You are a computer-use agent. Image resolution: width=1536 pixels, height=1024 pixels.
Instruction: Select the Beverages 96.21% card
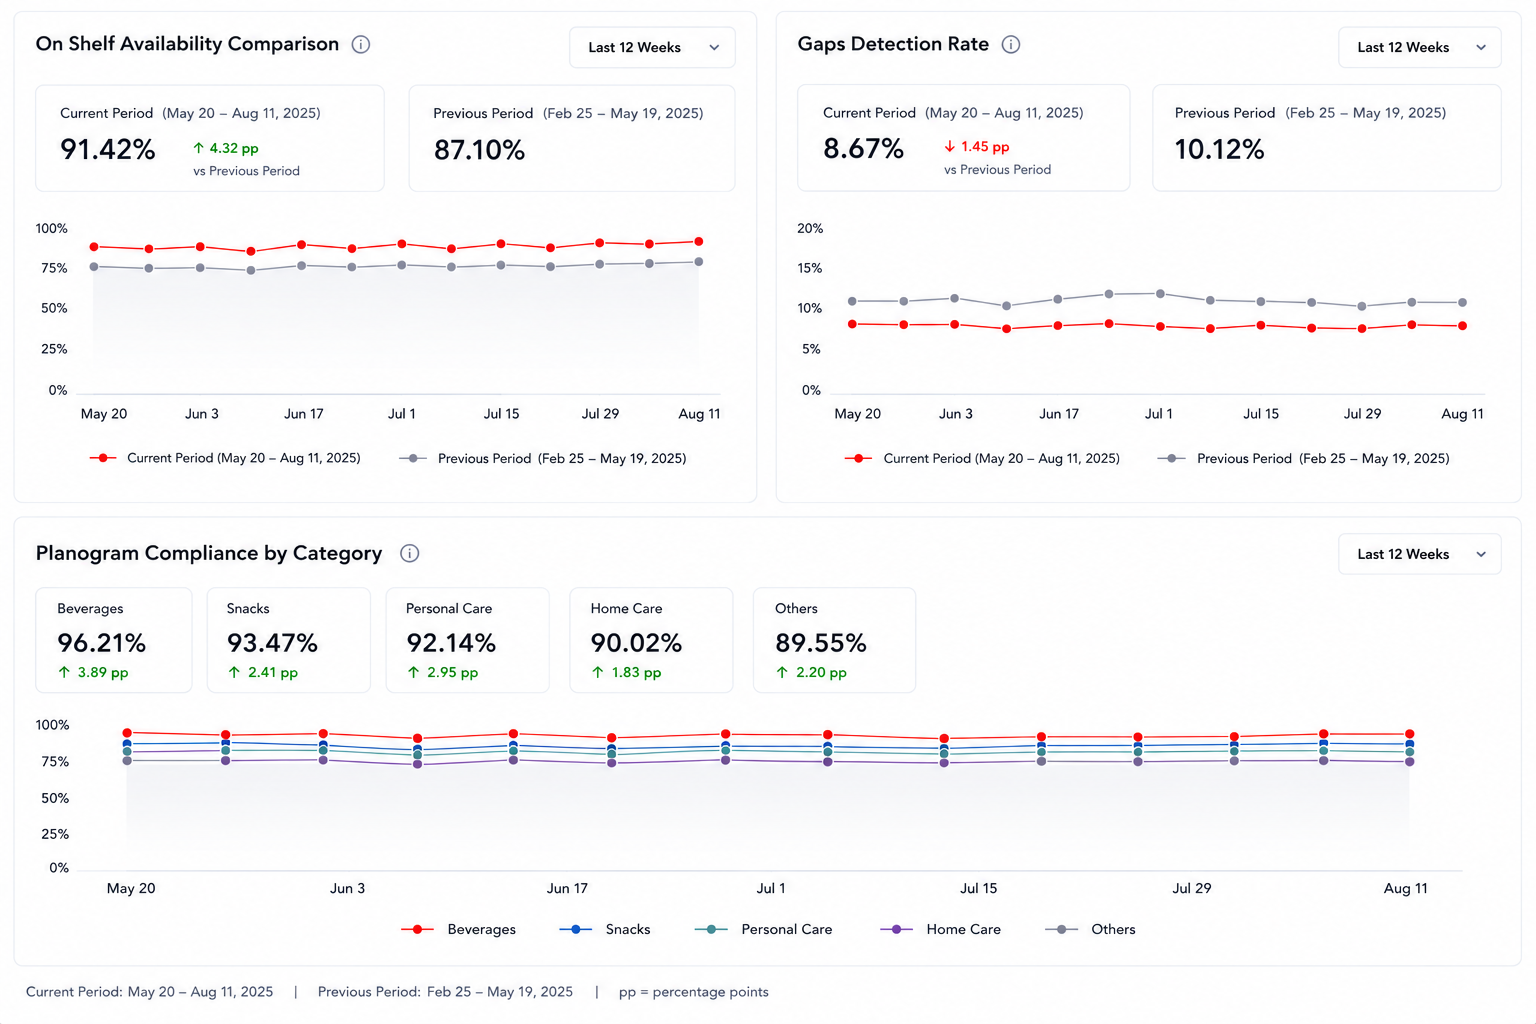(114, 640)
